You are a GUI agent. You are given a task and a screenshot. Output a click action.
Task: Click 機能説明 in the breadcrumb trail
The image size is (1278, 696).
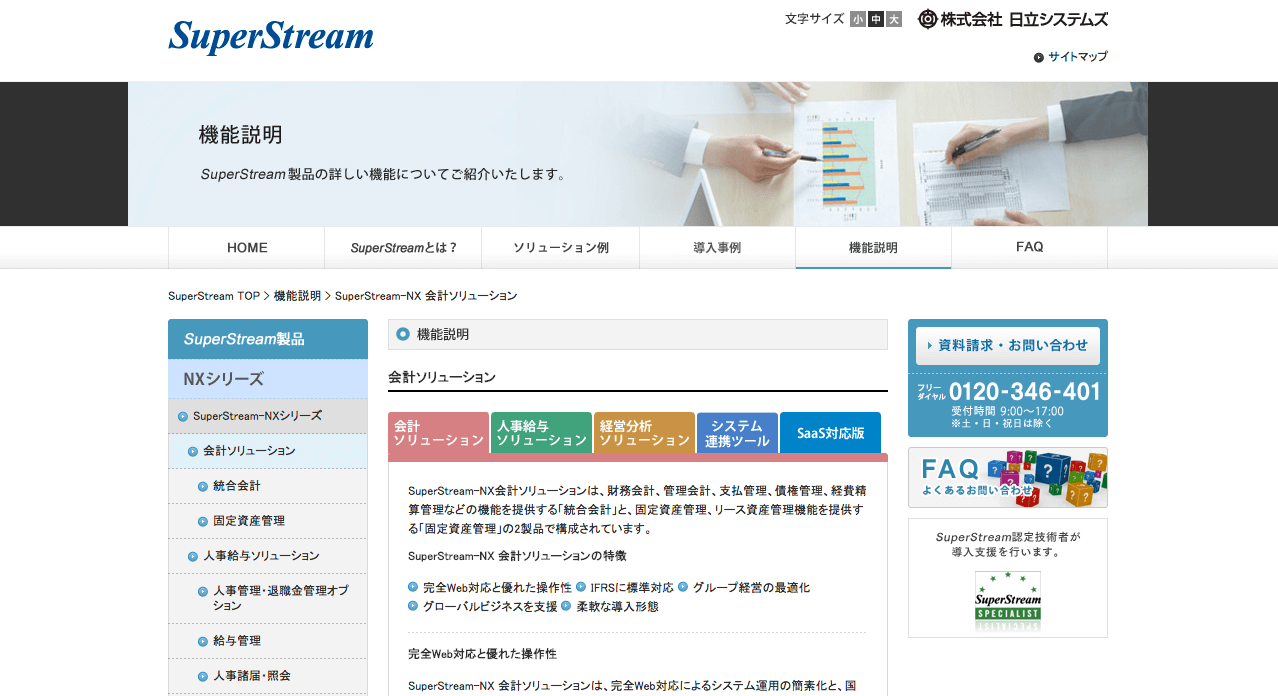tap(297, 296)
